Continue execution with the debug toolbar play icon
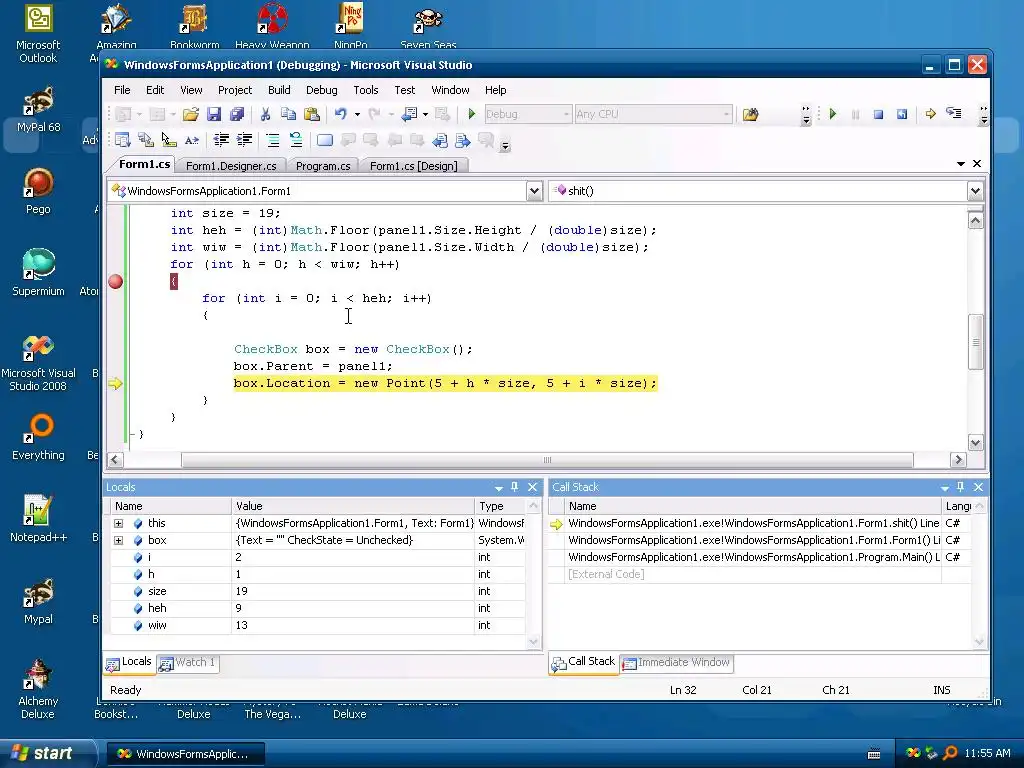 [833, 114]
